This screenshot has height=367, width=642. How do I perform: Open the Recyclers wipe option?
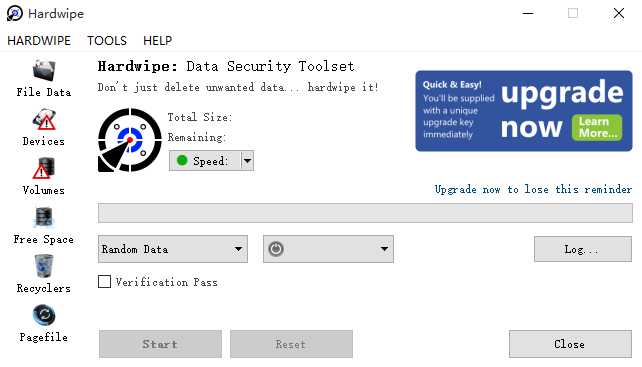point(43,266)
